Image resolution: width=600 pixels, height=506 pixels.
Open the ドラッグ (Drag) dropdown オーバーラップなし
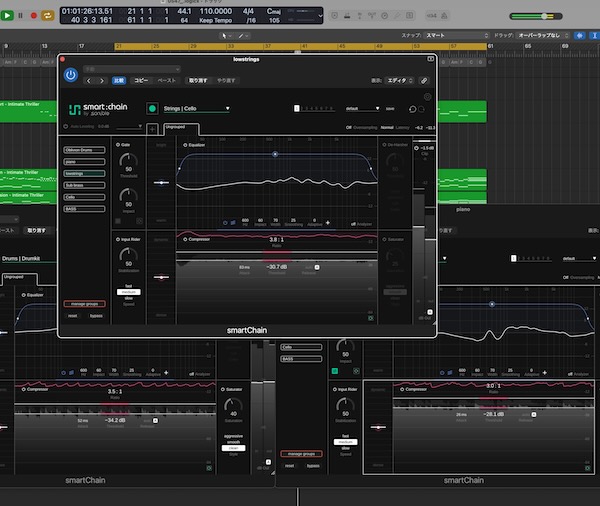543,35
